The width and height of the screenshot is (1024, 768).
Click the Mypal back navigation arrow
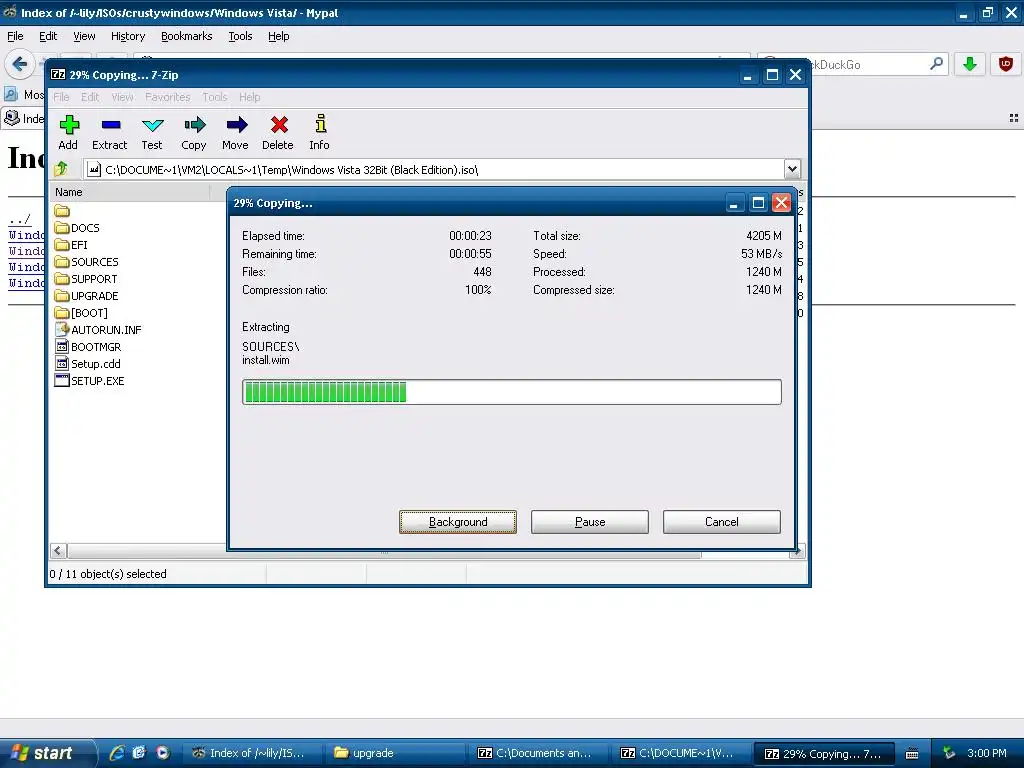[x=19, y=64]
